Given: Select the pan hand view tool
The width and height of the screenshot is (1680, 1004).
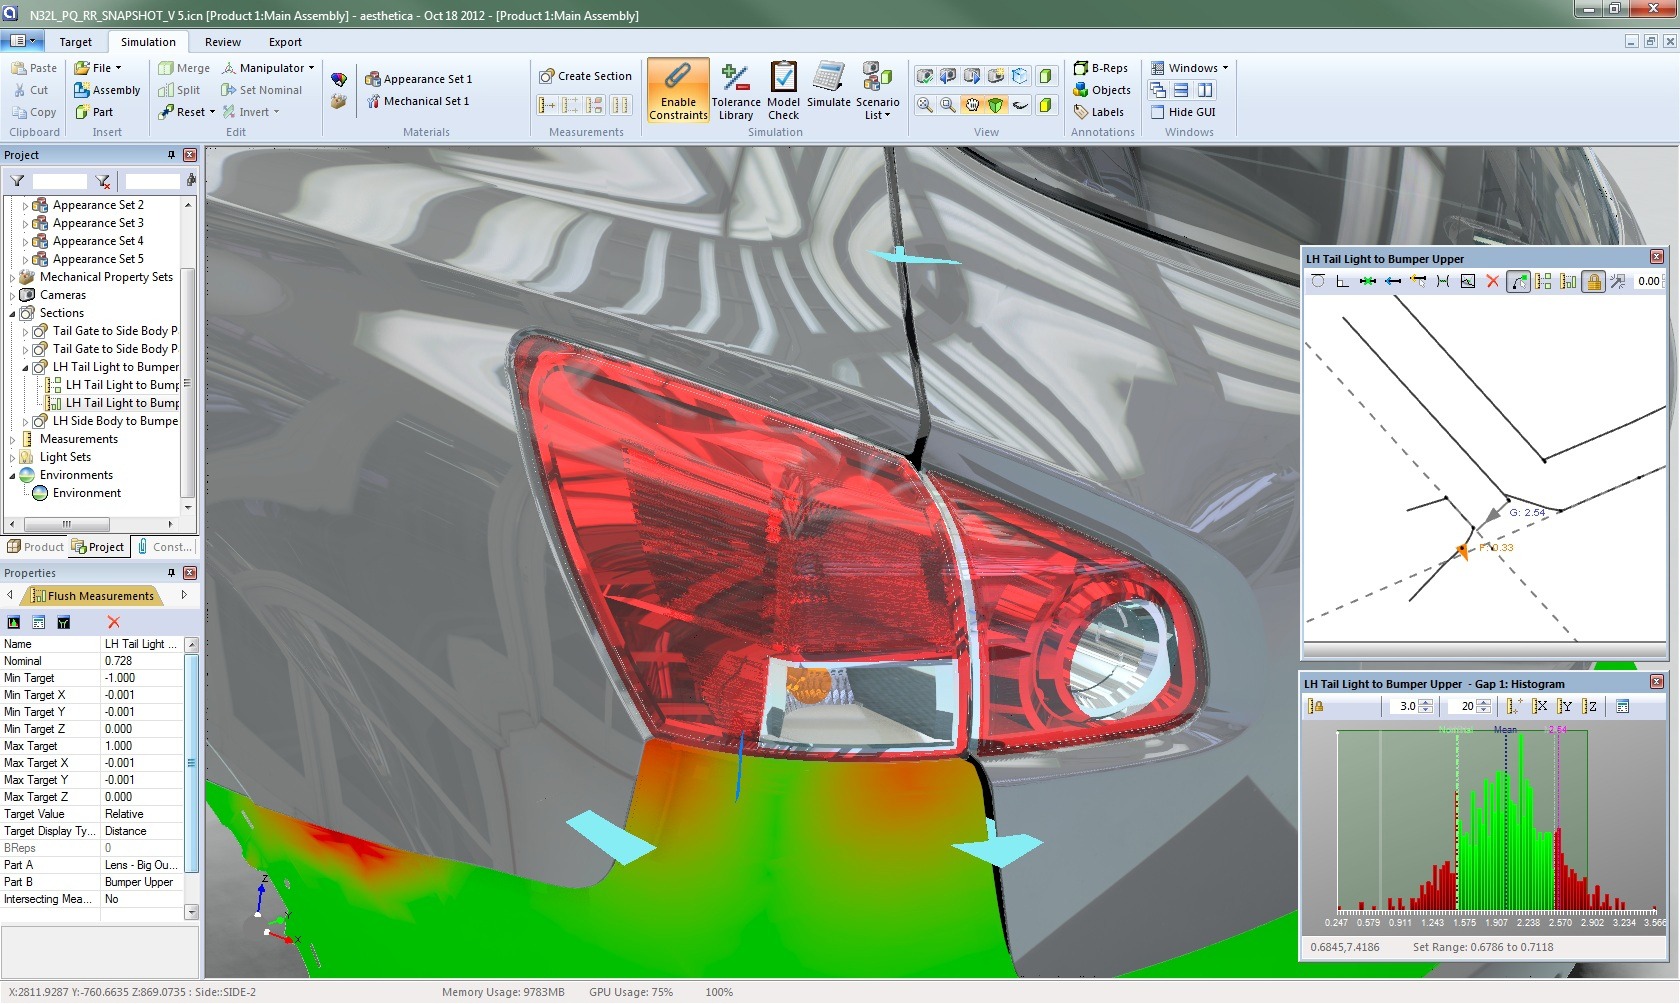Looking at the screenshot, I should (972, 105).
